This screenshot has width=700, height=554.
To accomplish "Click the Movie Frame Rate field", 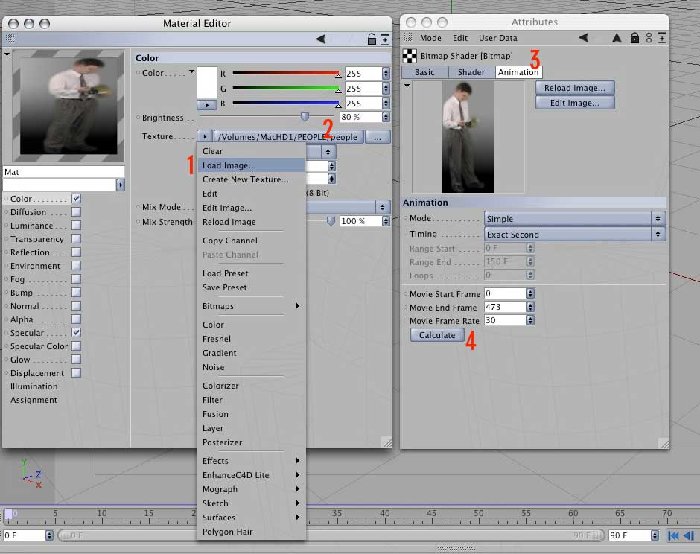I will click(505, 321).
